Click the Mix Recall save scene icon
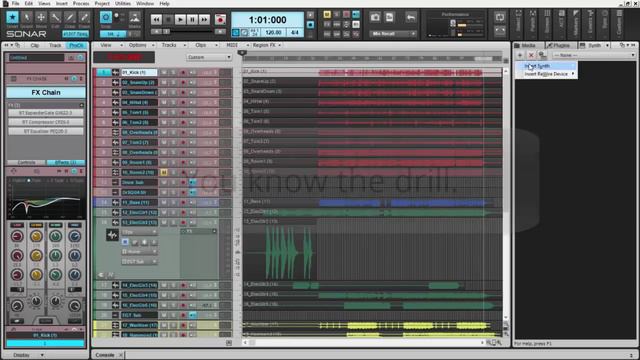The height and width of the screenshot is (360, 640). [389, 18]
